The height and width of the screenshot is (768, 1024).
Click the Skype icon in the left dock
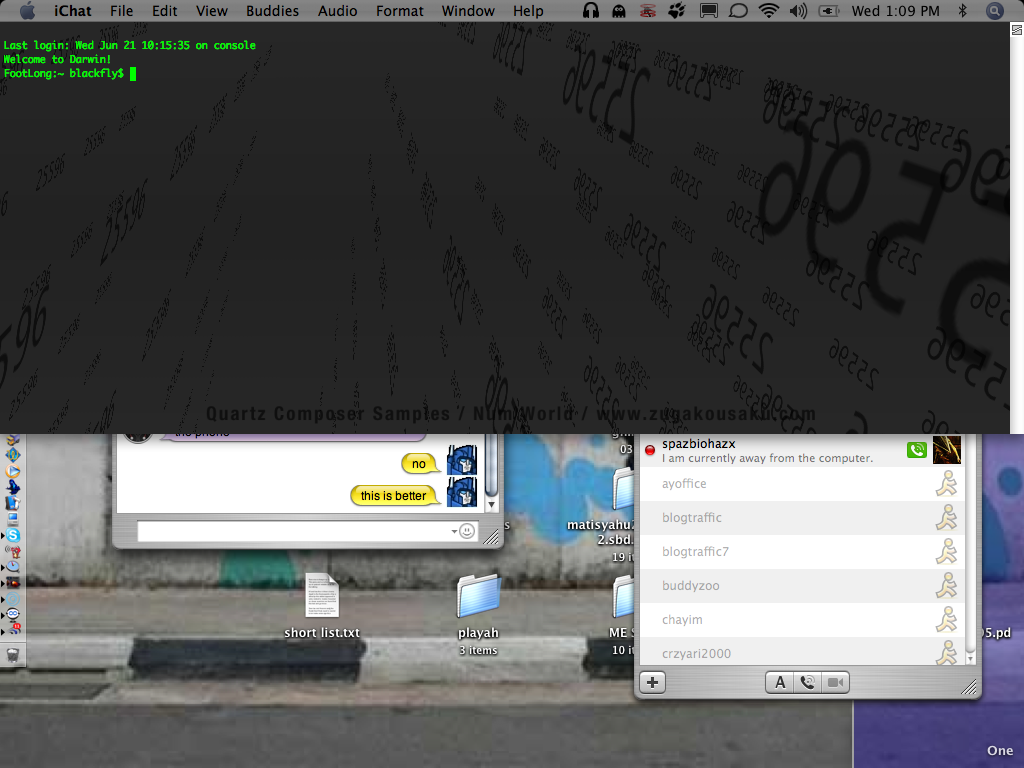(x=13, y=536)
